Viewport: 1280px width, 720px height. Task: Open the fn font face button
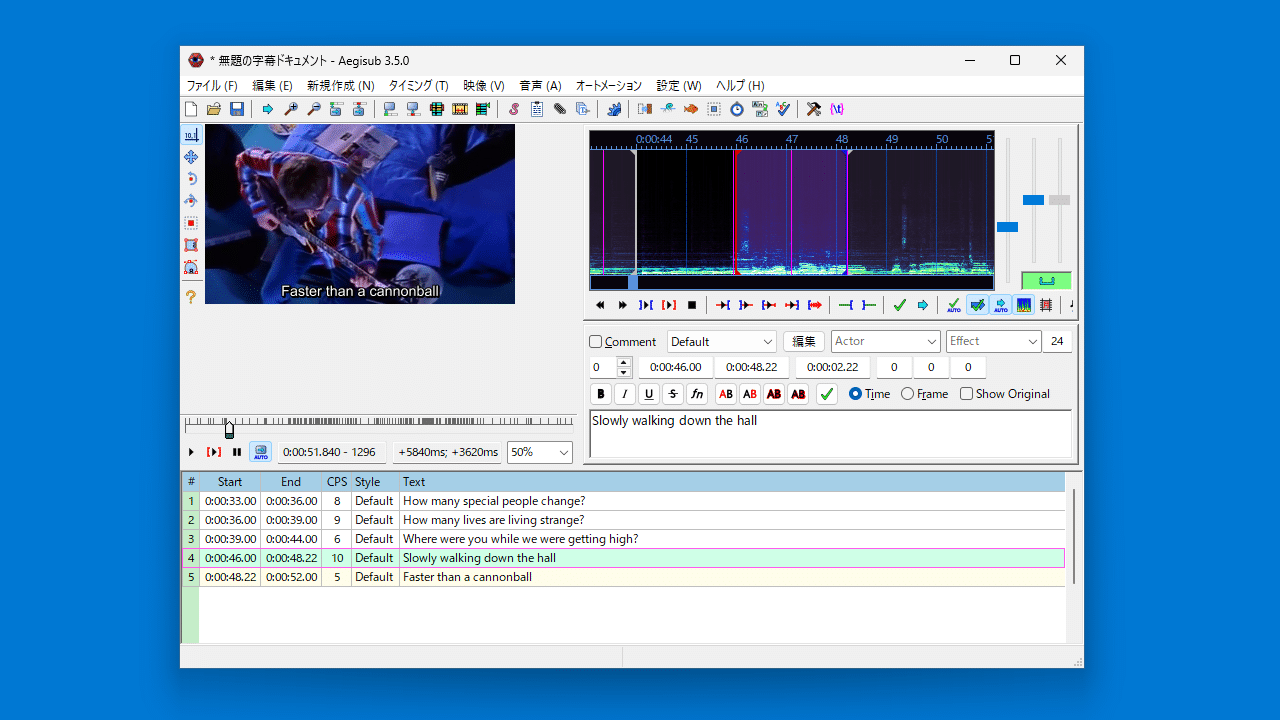tap(697, 394)
